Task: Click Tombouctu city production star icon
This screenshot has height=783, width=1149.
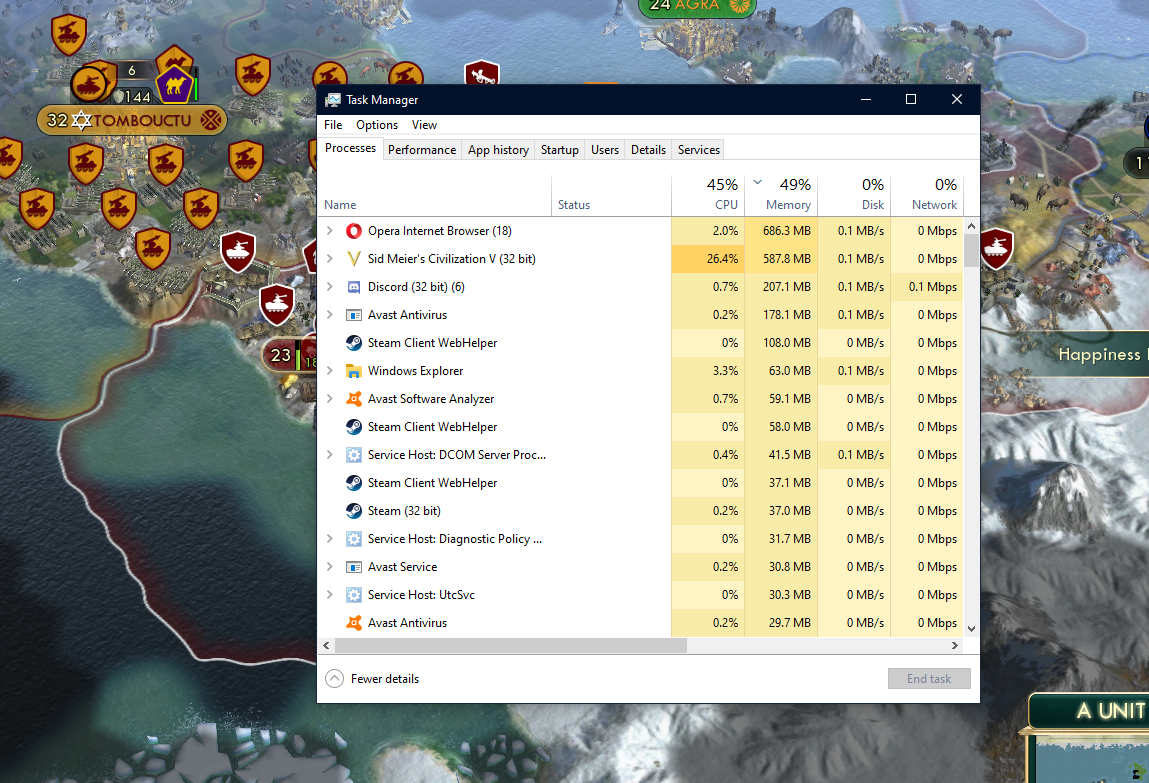Action: click(81, 120)
